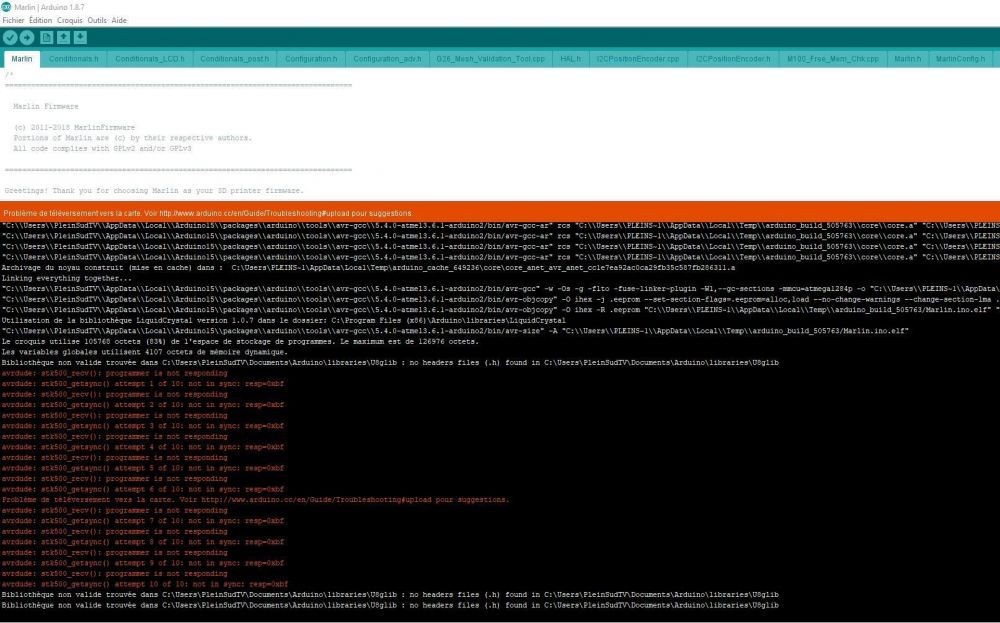Viewport: 1000px width, 623px height.
Task: Switch to the Configuration.h tab
Action: point(311,59)
